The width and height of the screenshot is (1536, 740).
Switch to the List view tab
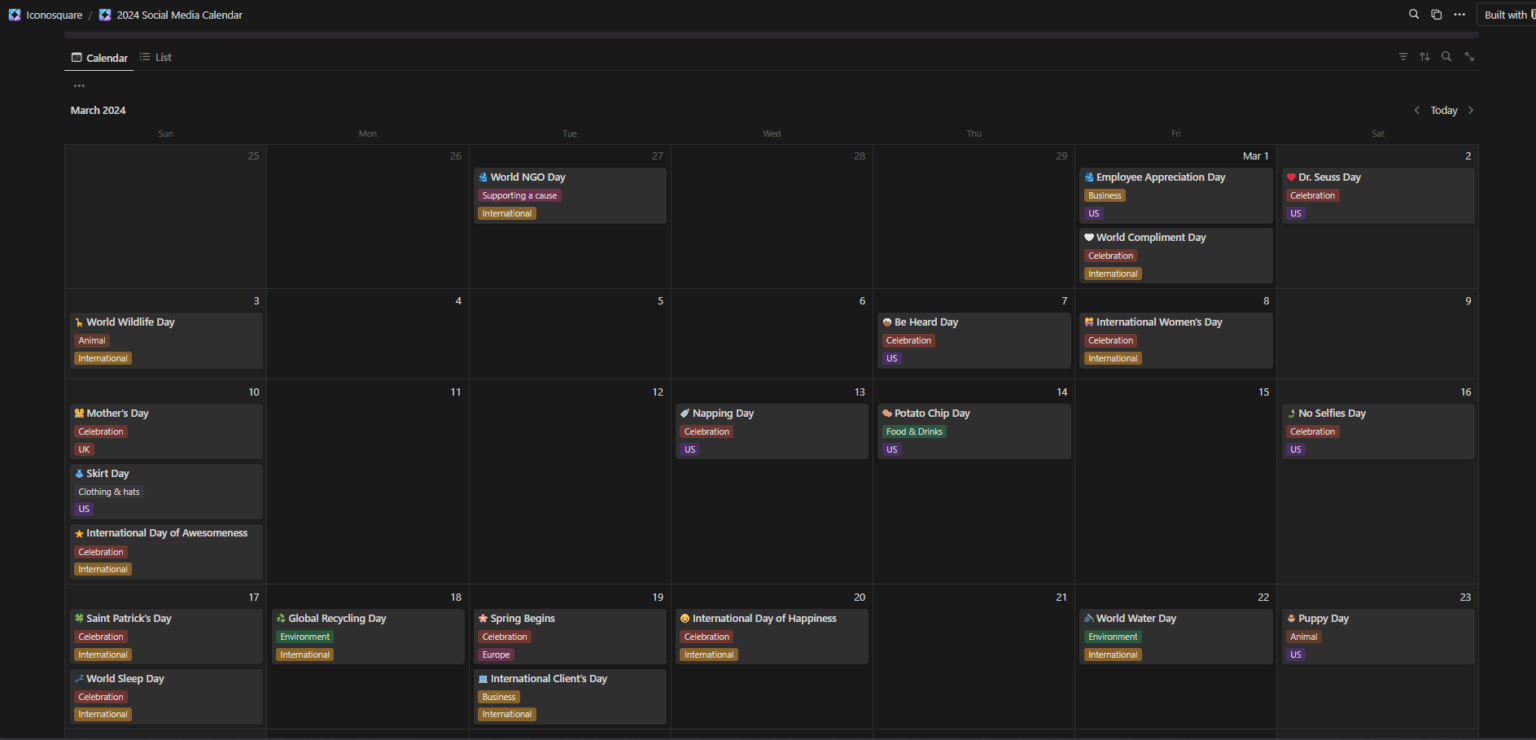(156, 57)
